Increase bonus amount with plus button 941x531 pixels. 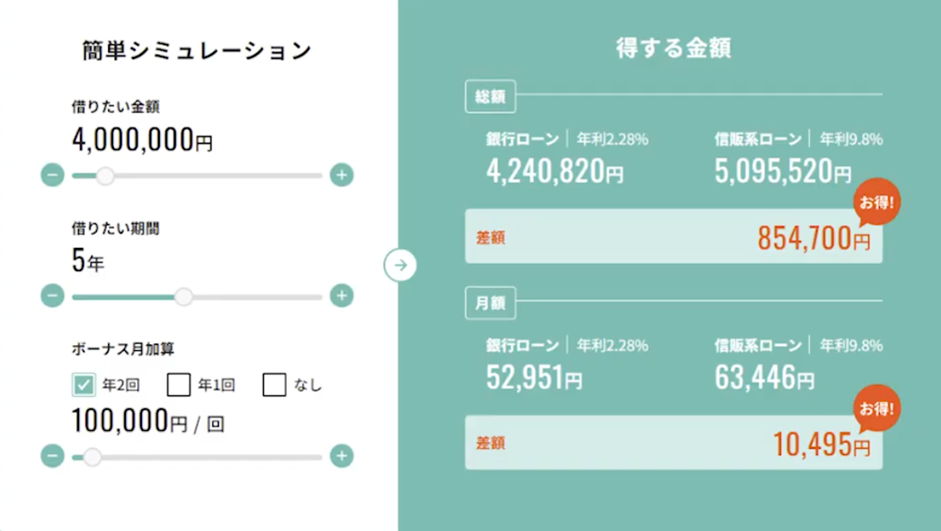342,457
